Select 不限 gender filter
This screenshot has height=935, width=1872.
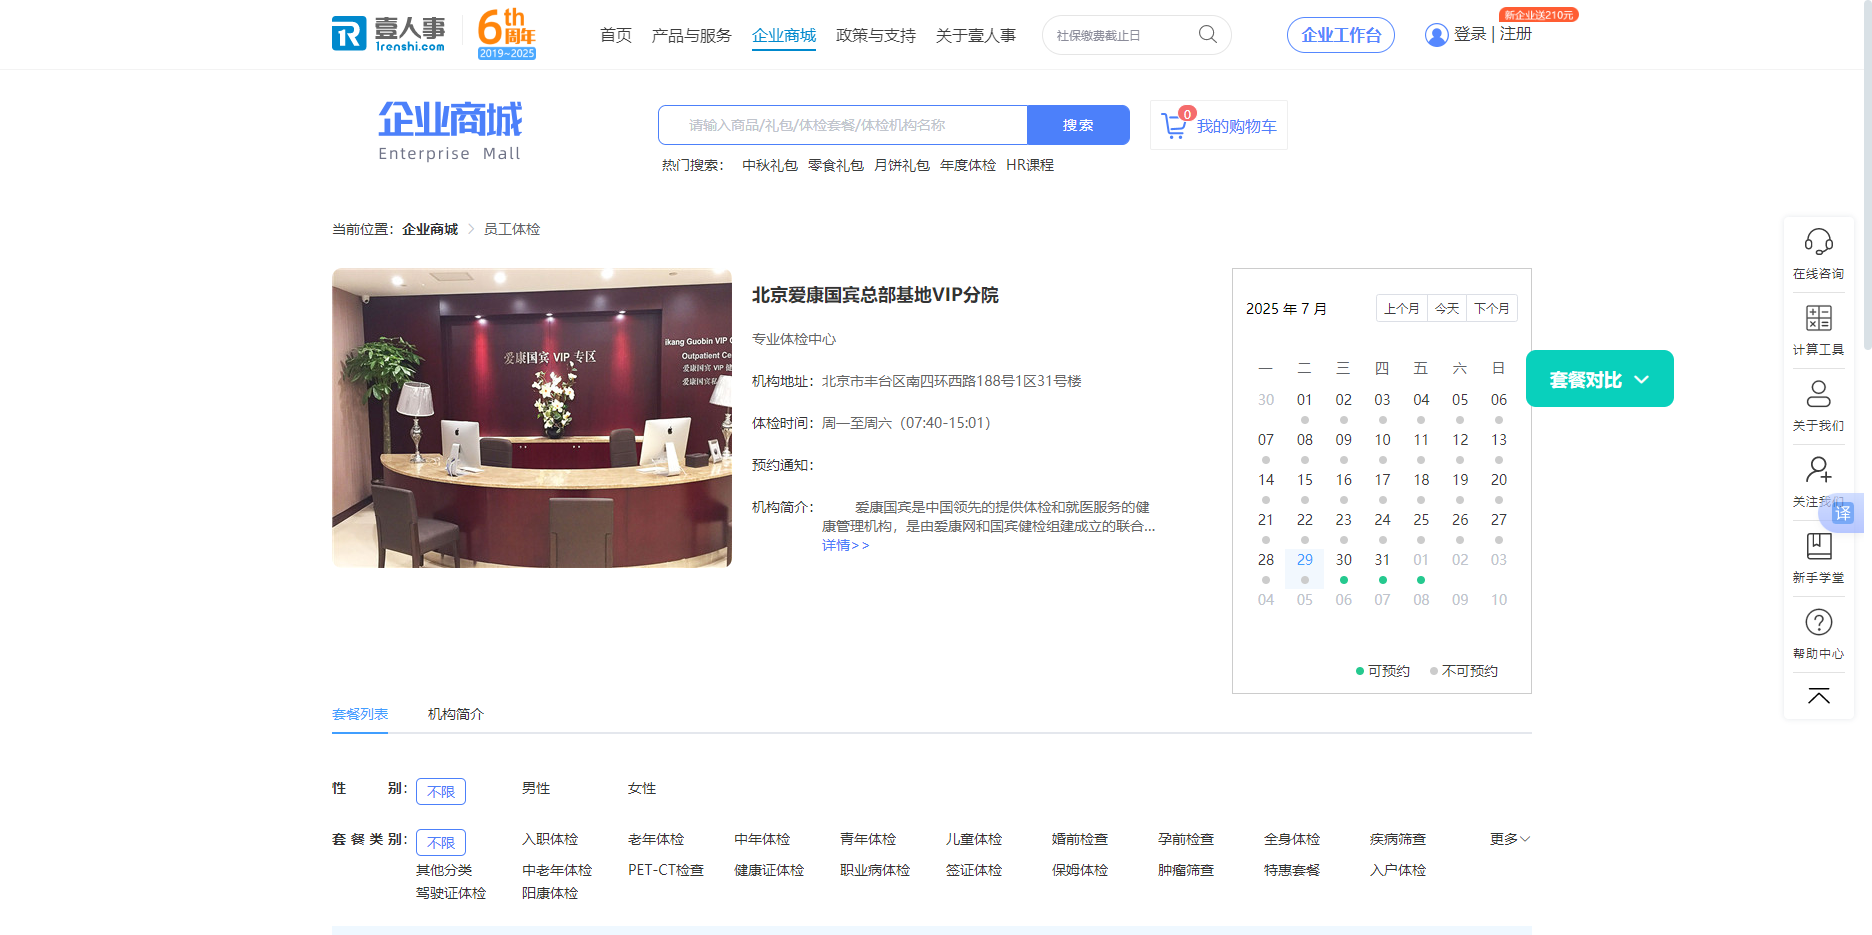[441, 791]
